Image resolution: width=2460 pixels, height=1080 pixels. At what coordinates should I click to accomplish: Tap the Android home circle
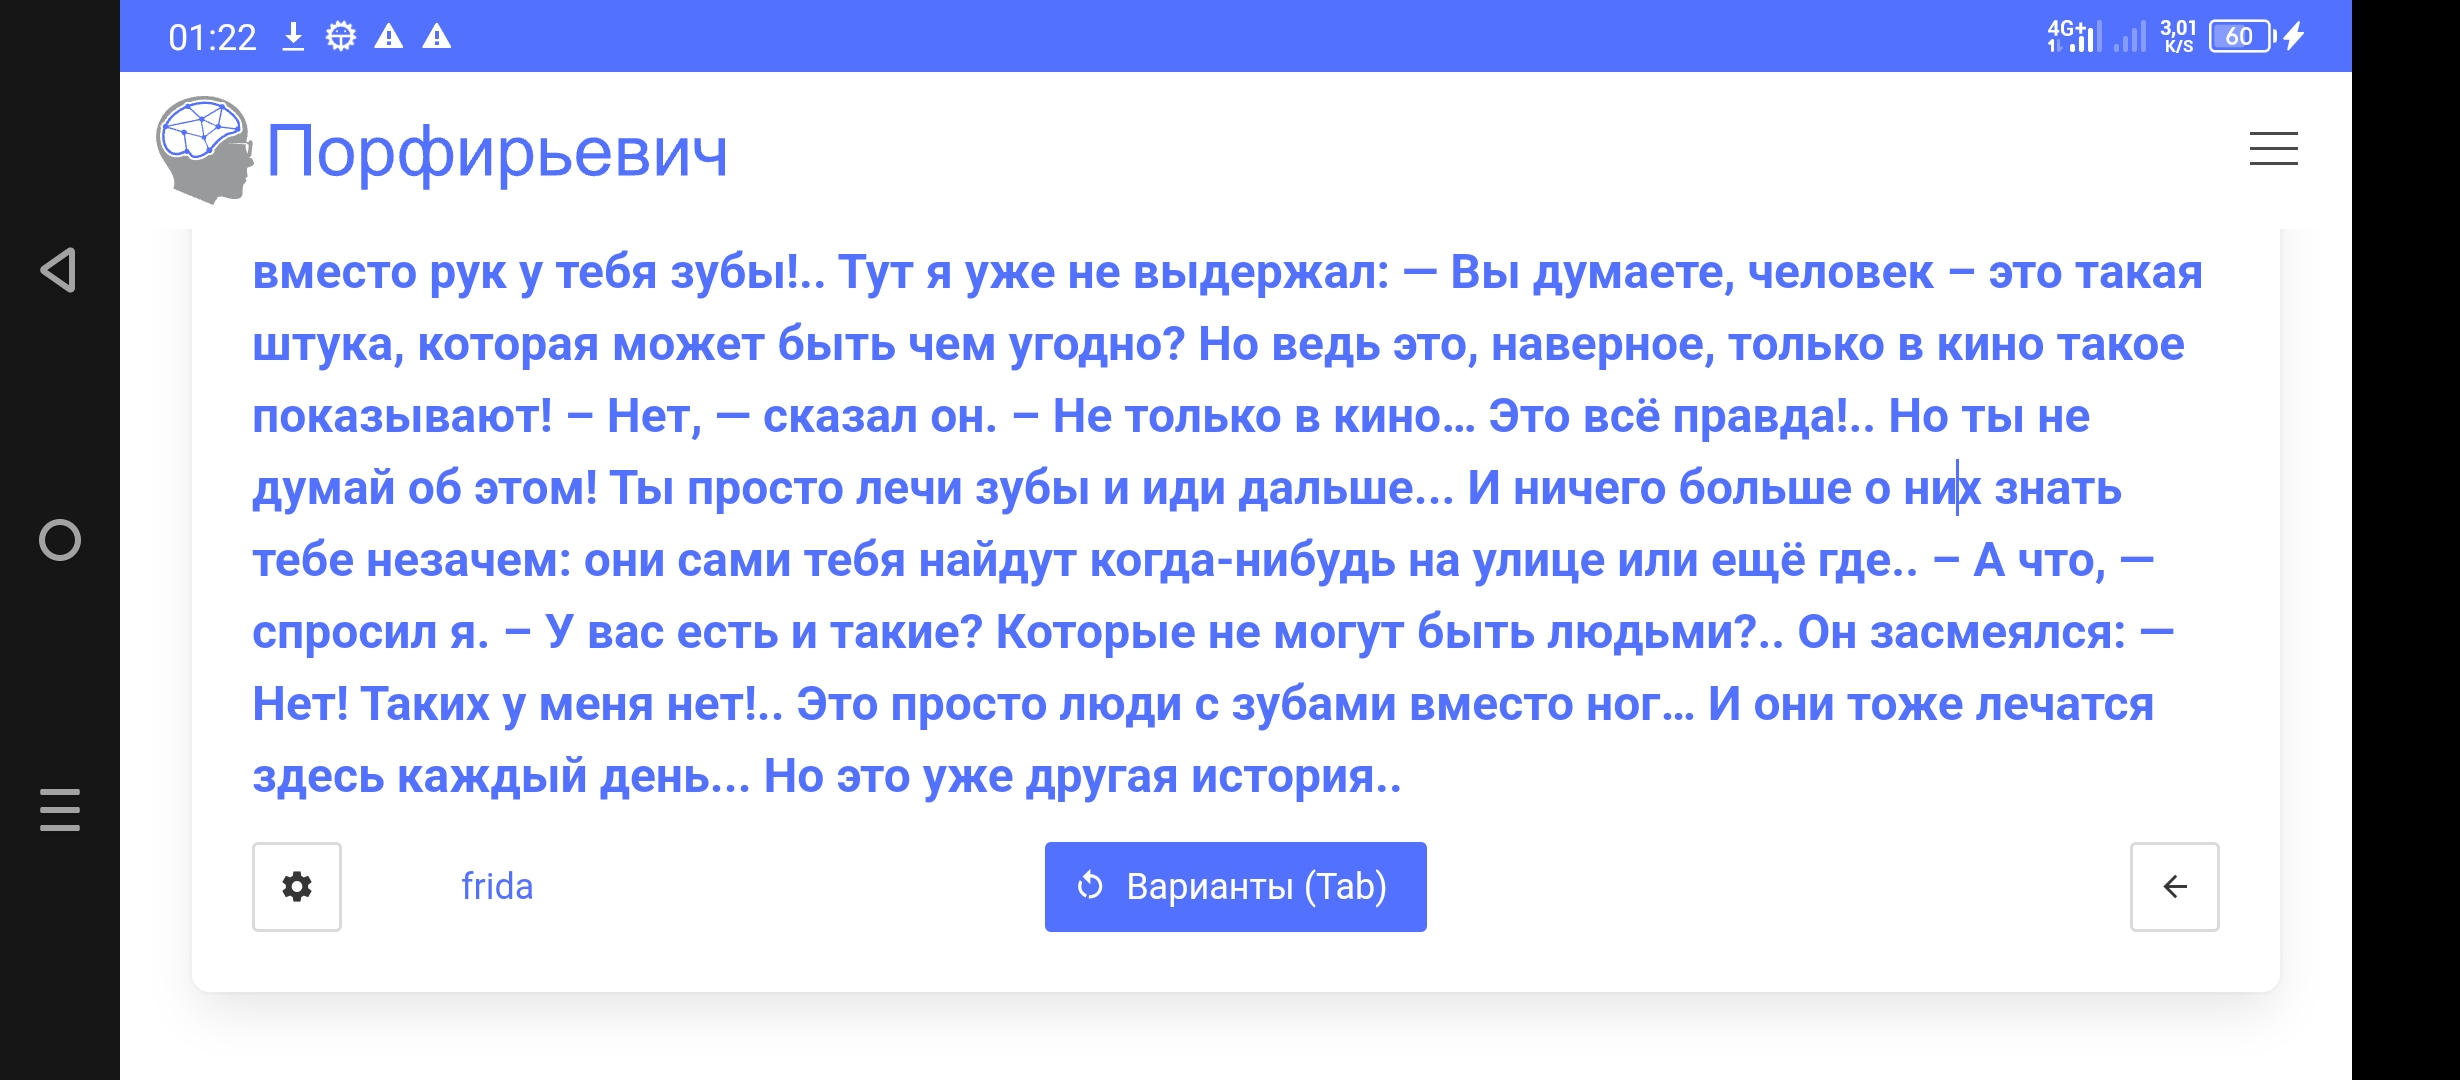(x=59, y=540)
